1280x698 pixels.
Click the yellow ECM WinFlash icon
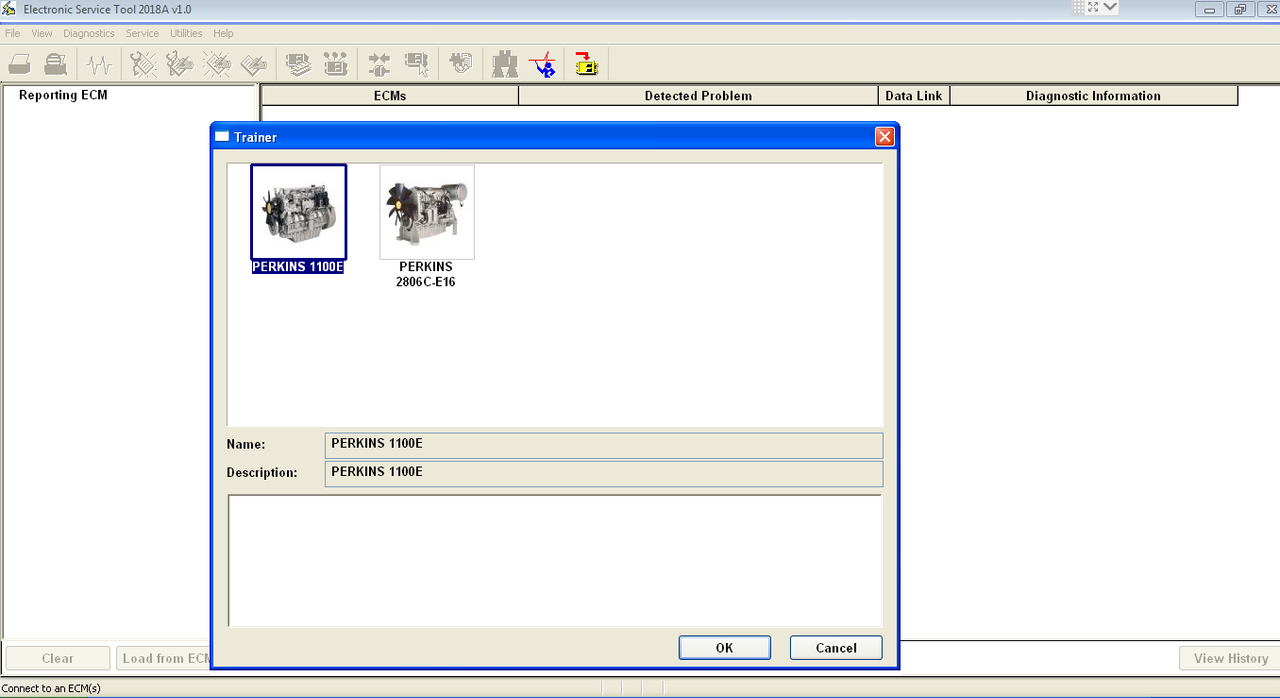586,65
